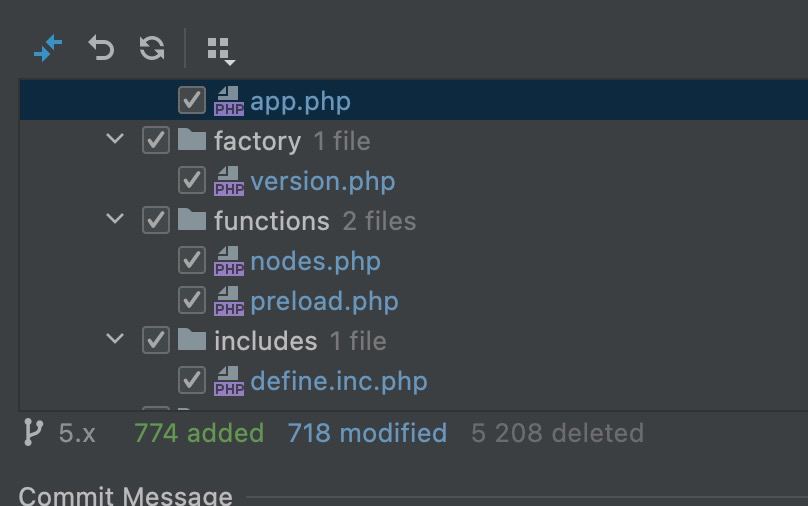Toggle the define.inc.php checkbox
This screenshot has width=808, height=506.
coord(192,380)
